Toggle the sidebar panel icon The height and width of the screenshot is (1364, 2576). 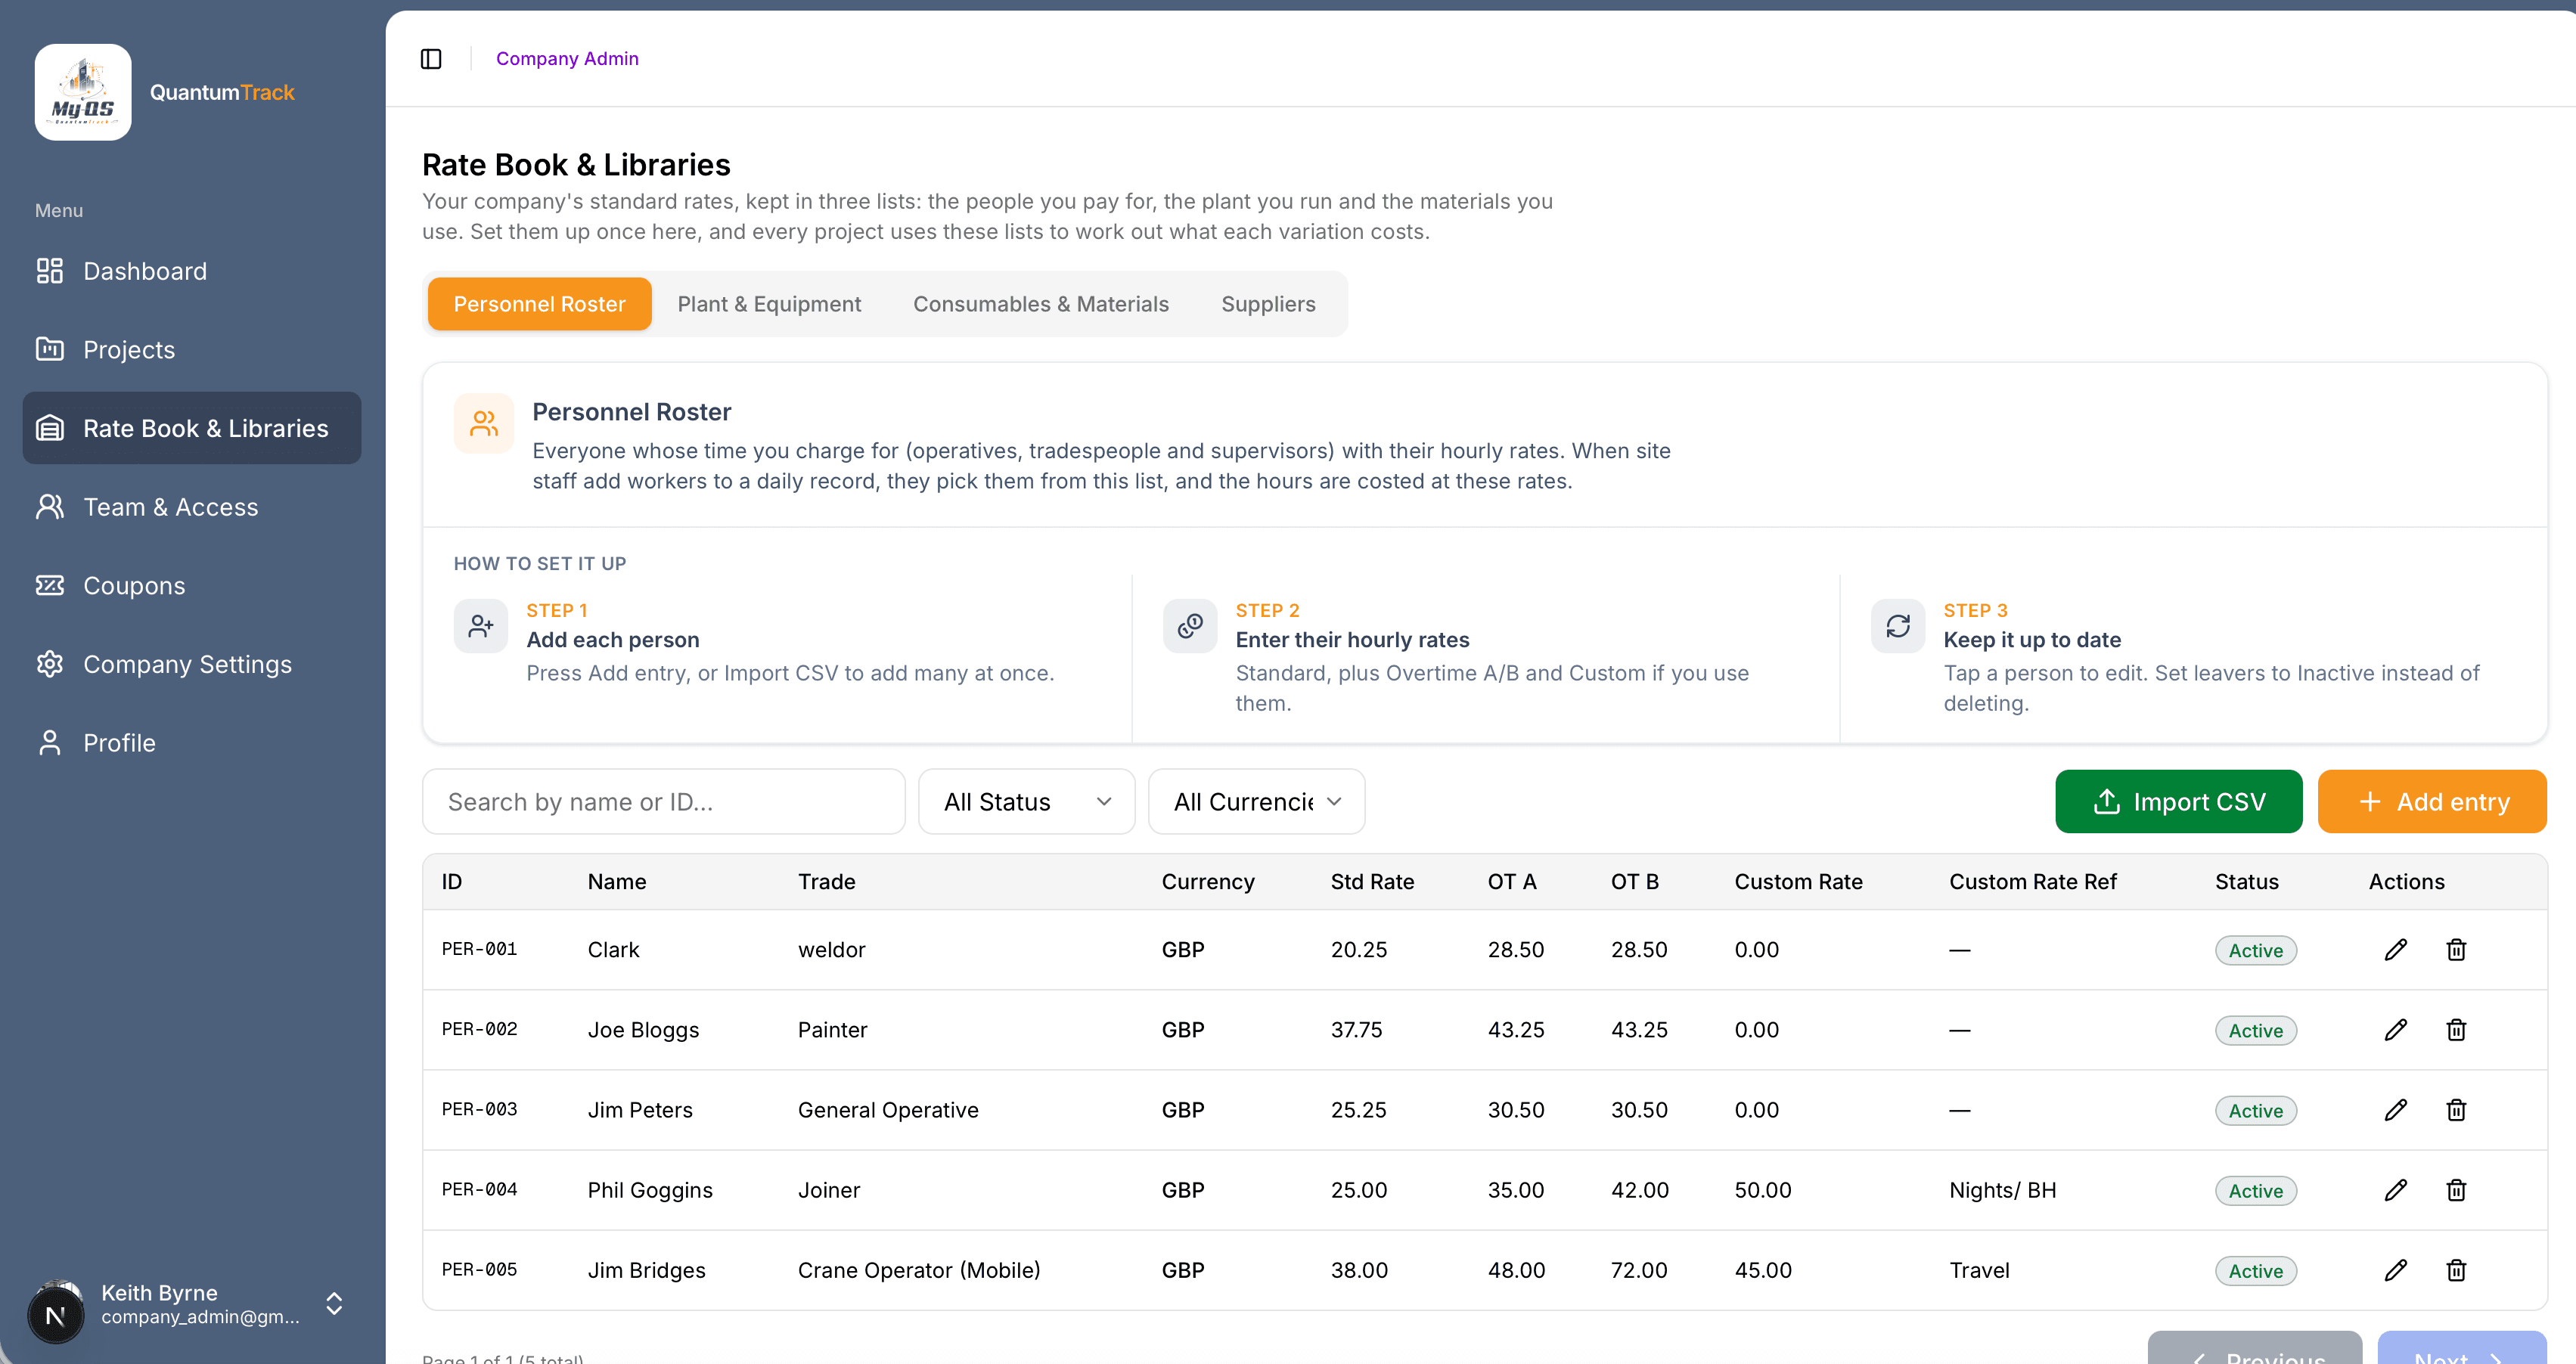(x=431, y=59)
